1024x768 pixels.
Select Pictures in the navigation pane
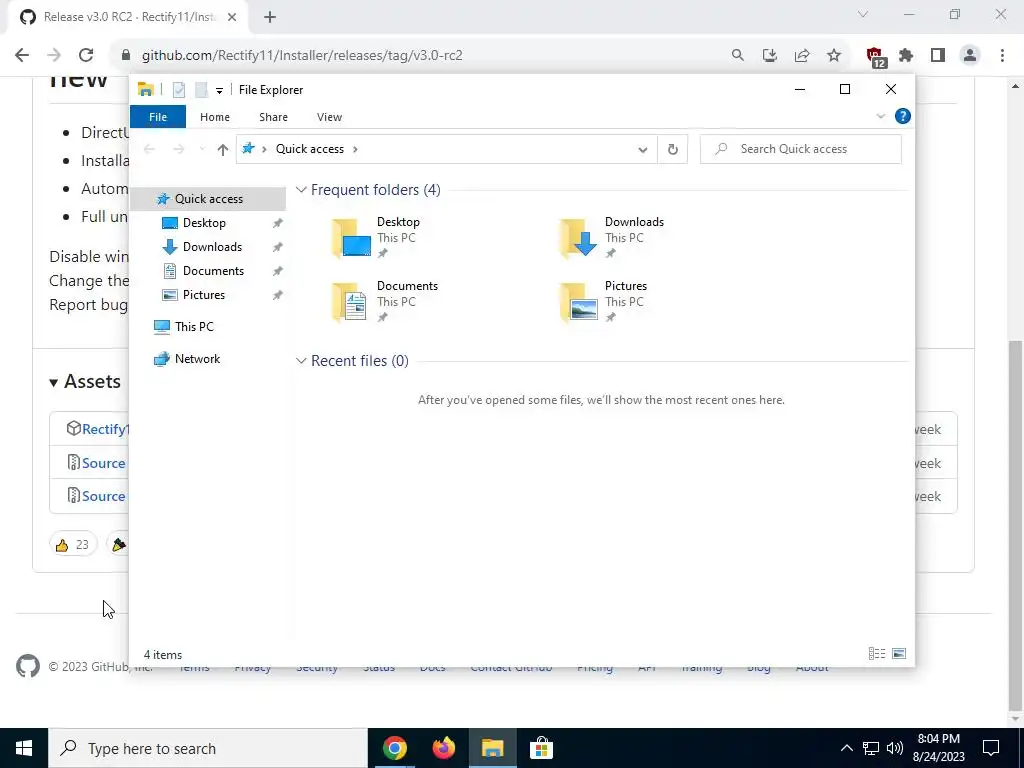point(204,295)
